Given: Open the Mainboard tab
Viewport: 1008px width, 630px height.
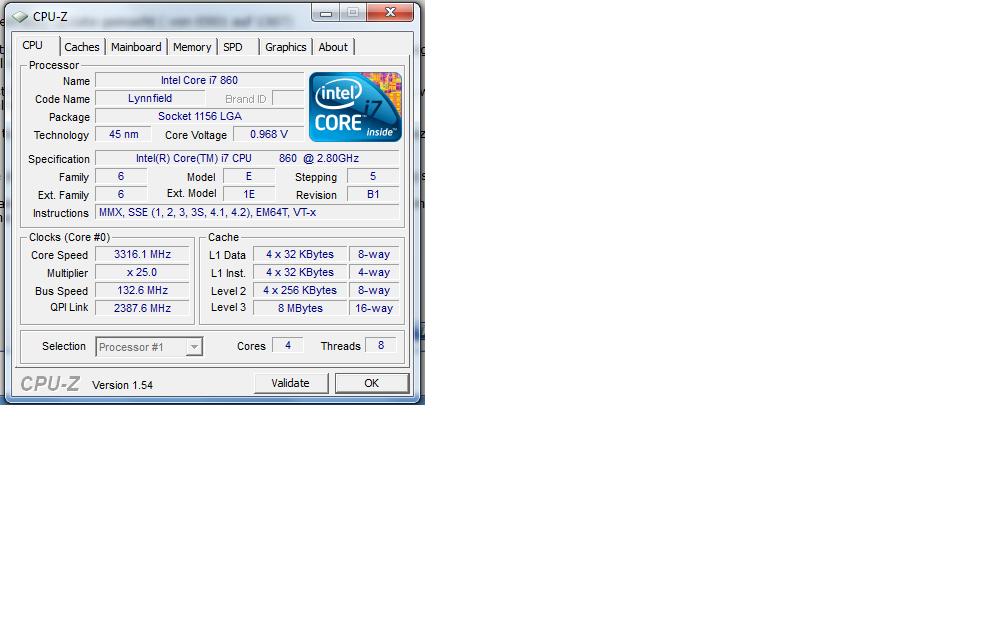Looking at the screenshot, I should click(136, 47).
